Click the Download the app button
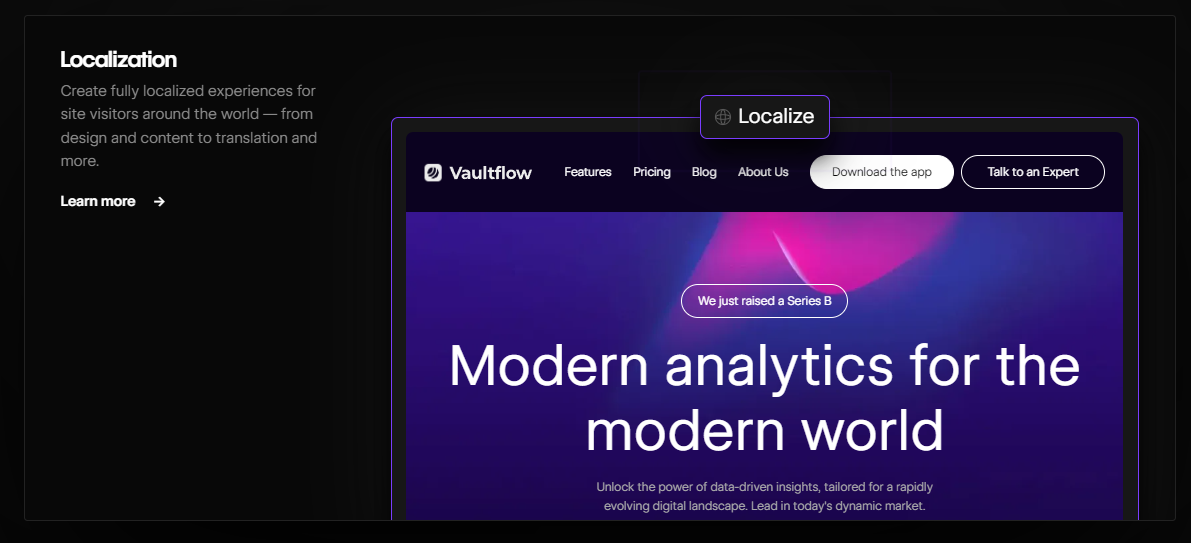Viewport: 1191px width, 543px height. point(882,172)
